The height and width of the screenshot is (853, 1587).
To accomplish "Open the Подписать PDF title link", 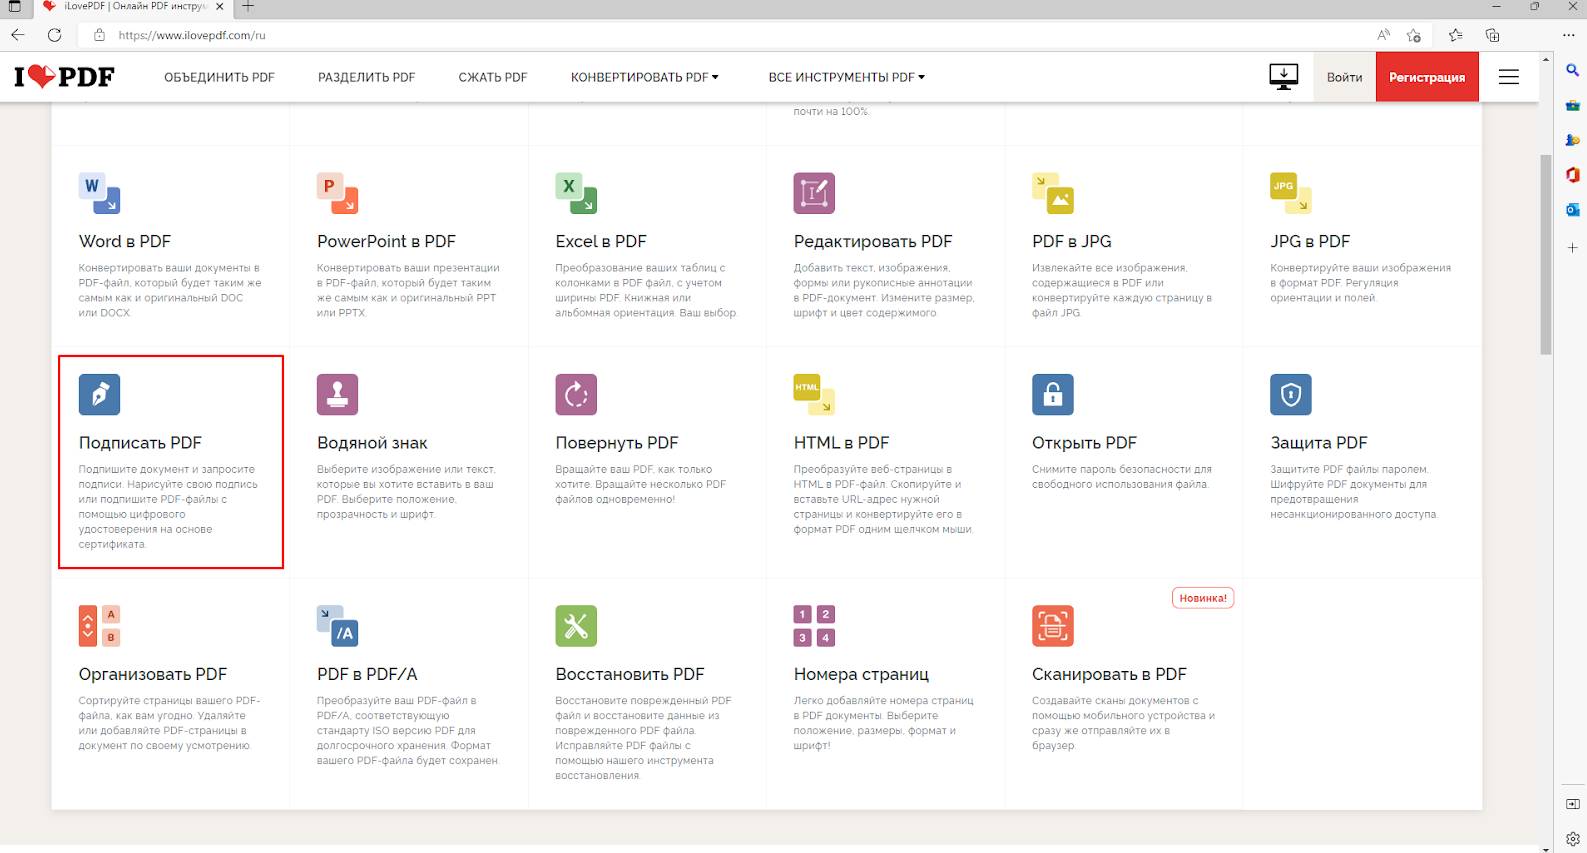I will tap(140, 443).
